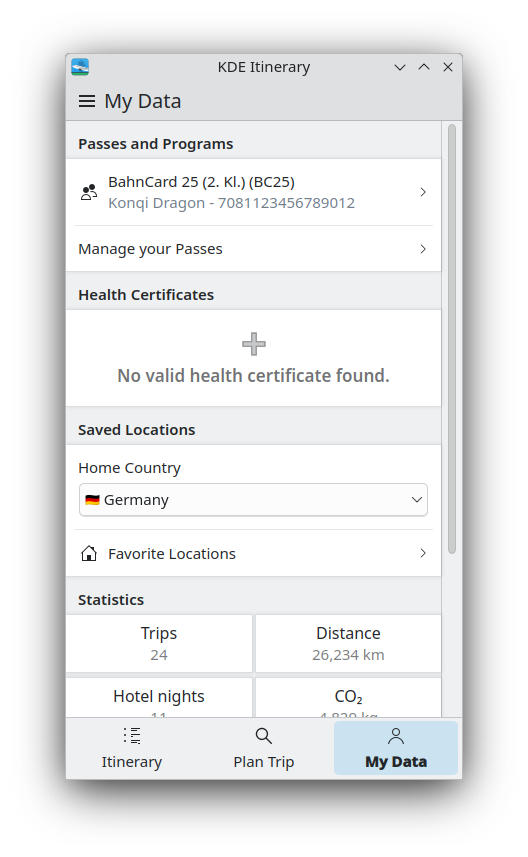Expand the BahnCard 25 entry chevron
Viewport: 528px width, 857px height.
pyautogui.click(x=423, y=192)
